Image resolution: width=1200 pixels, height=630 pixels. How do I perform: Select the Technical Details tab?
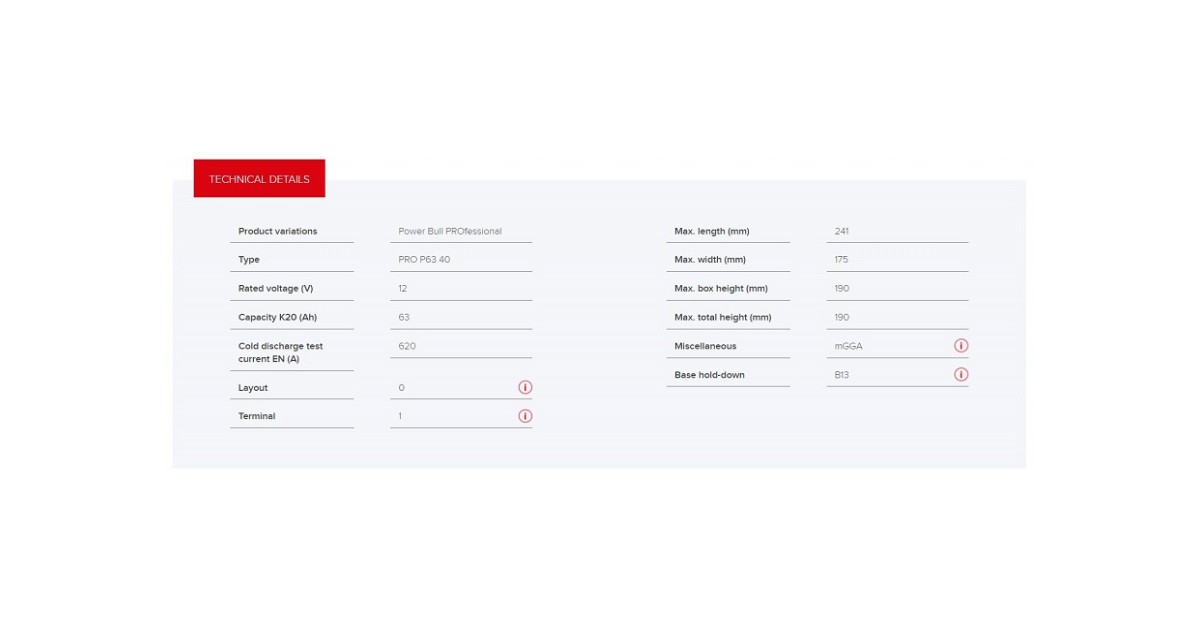(259, 179)
